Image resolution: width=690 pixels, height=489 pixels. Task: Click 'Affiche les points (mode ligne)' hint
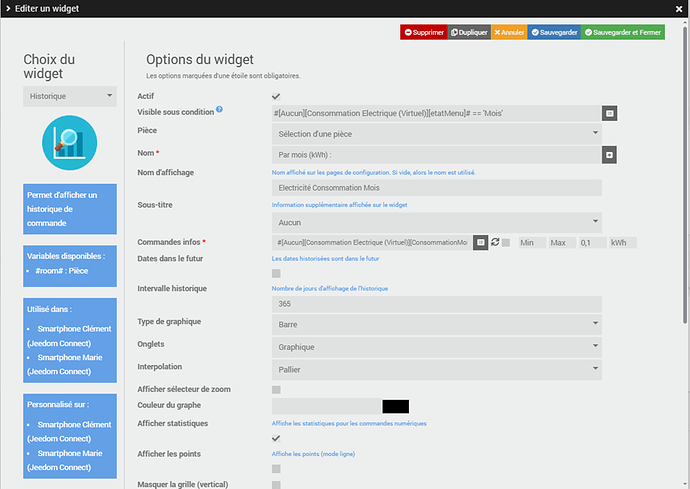pyautogui.click(x=313, y=454)
